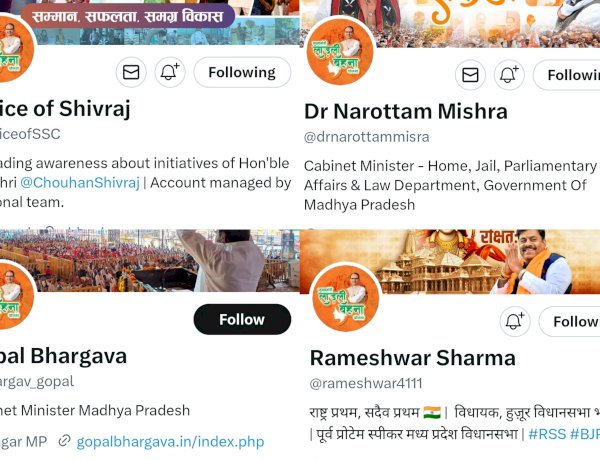The height and width of the screenshot is (460, 600).
Task: Toggle Following button for Dr Narottam Mishra
Action: coord(567,75)
